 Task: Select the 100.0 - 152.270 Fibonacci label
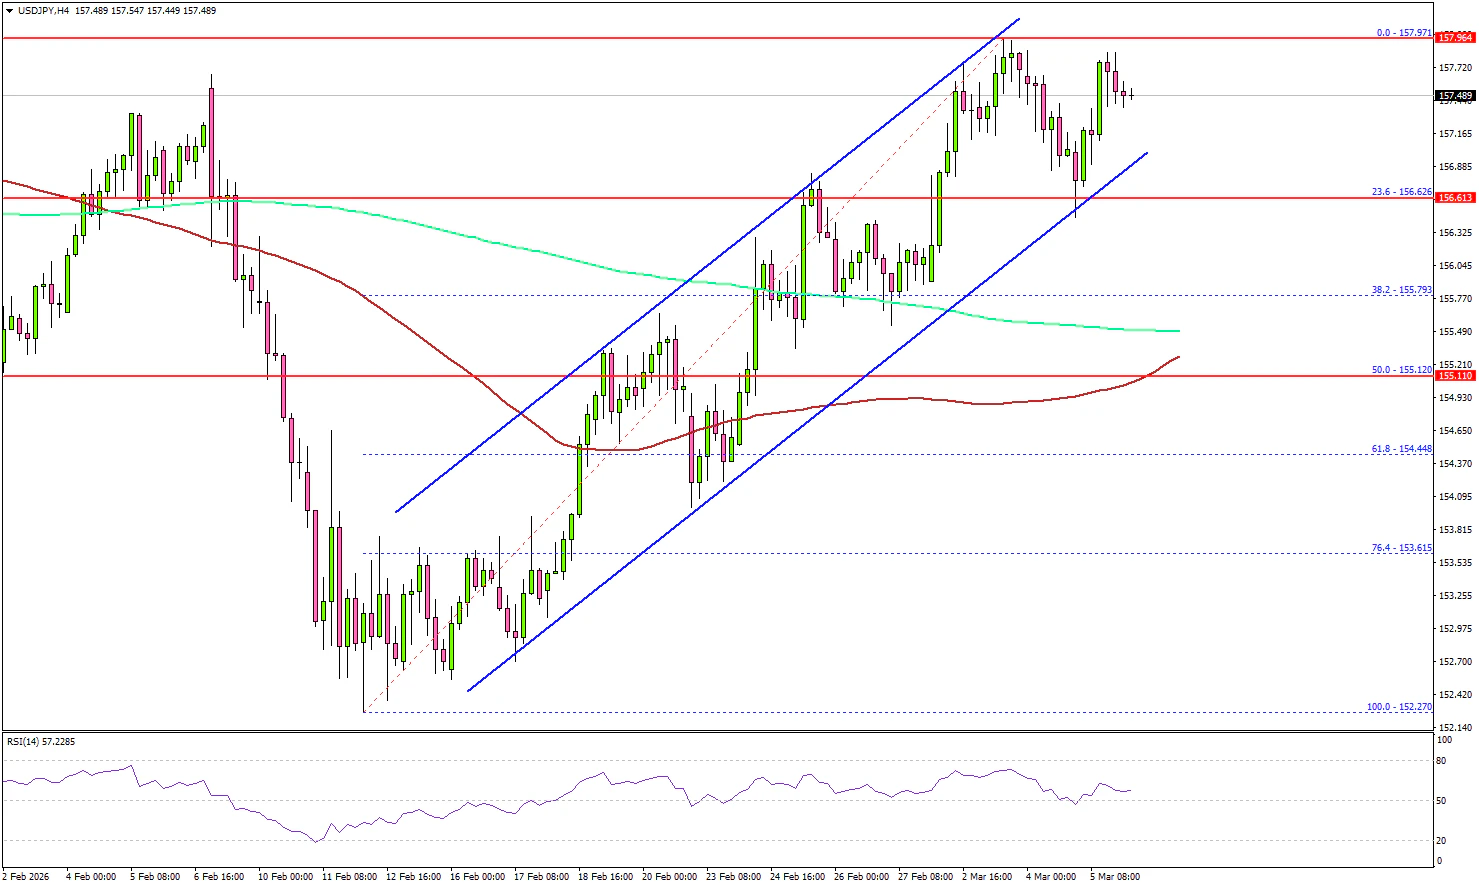click(x=1399, y=707)
